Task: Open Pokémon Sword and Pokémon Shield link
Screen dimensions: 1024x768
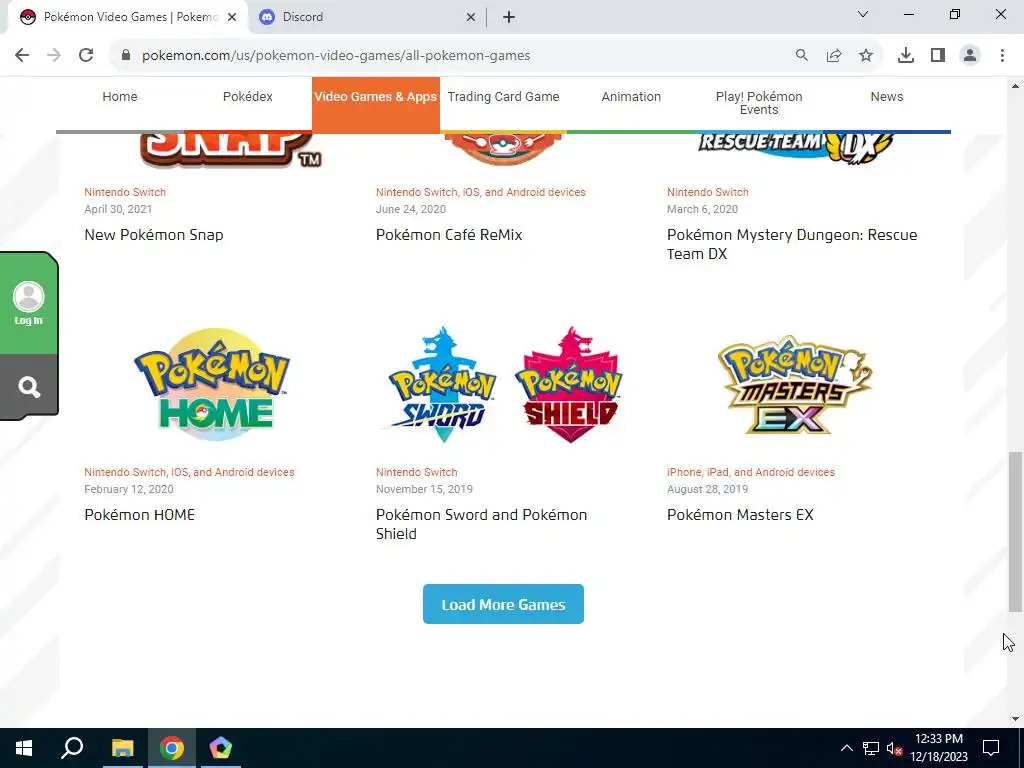Action: [x=481, y=524]
